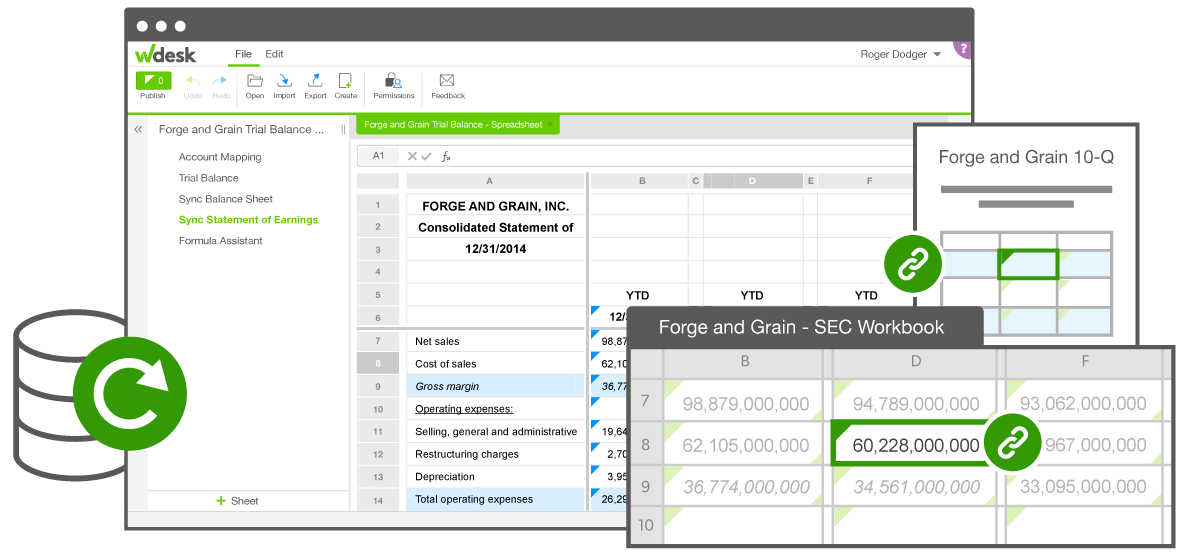Open Account Mapping sheet
The image size is (1200, 560).
coord(220,157)
